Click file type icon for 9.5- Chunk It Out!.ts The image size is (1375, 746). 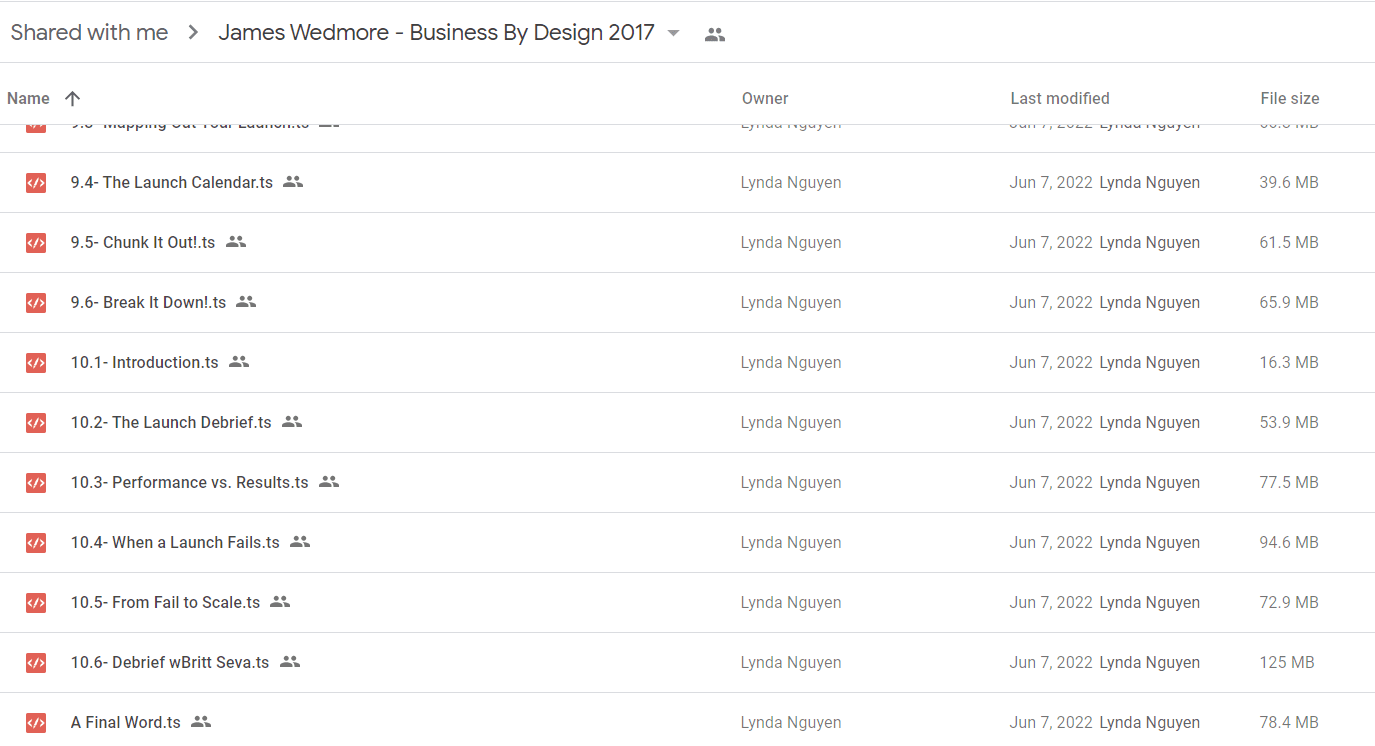pos(36,242)
